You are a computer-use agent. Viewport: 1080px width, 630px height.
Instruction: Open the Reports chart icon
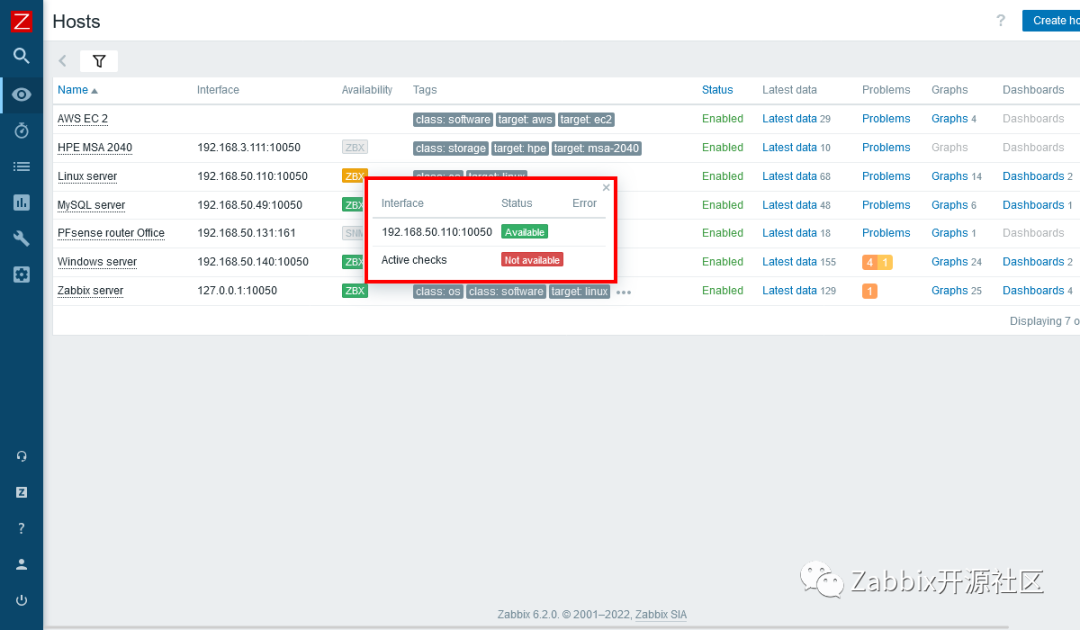[x=21, y=202]
